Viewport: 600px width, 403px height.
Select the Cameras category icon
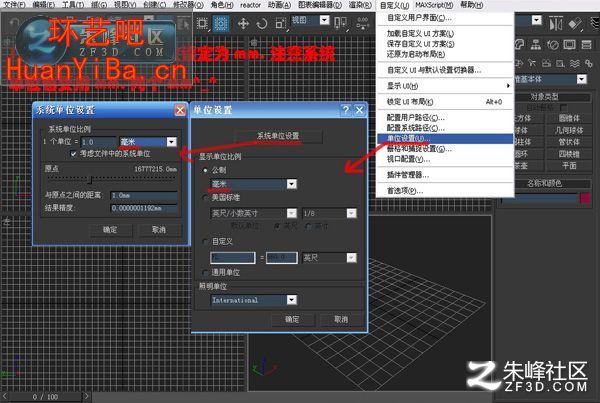(546, 63)
